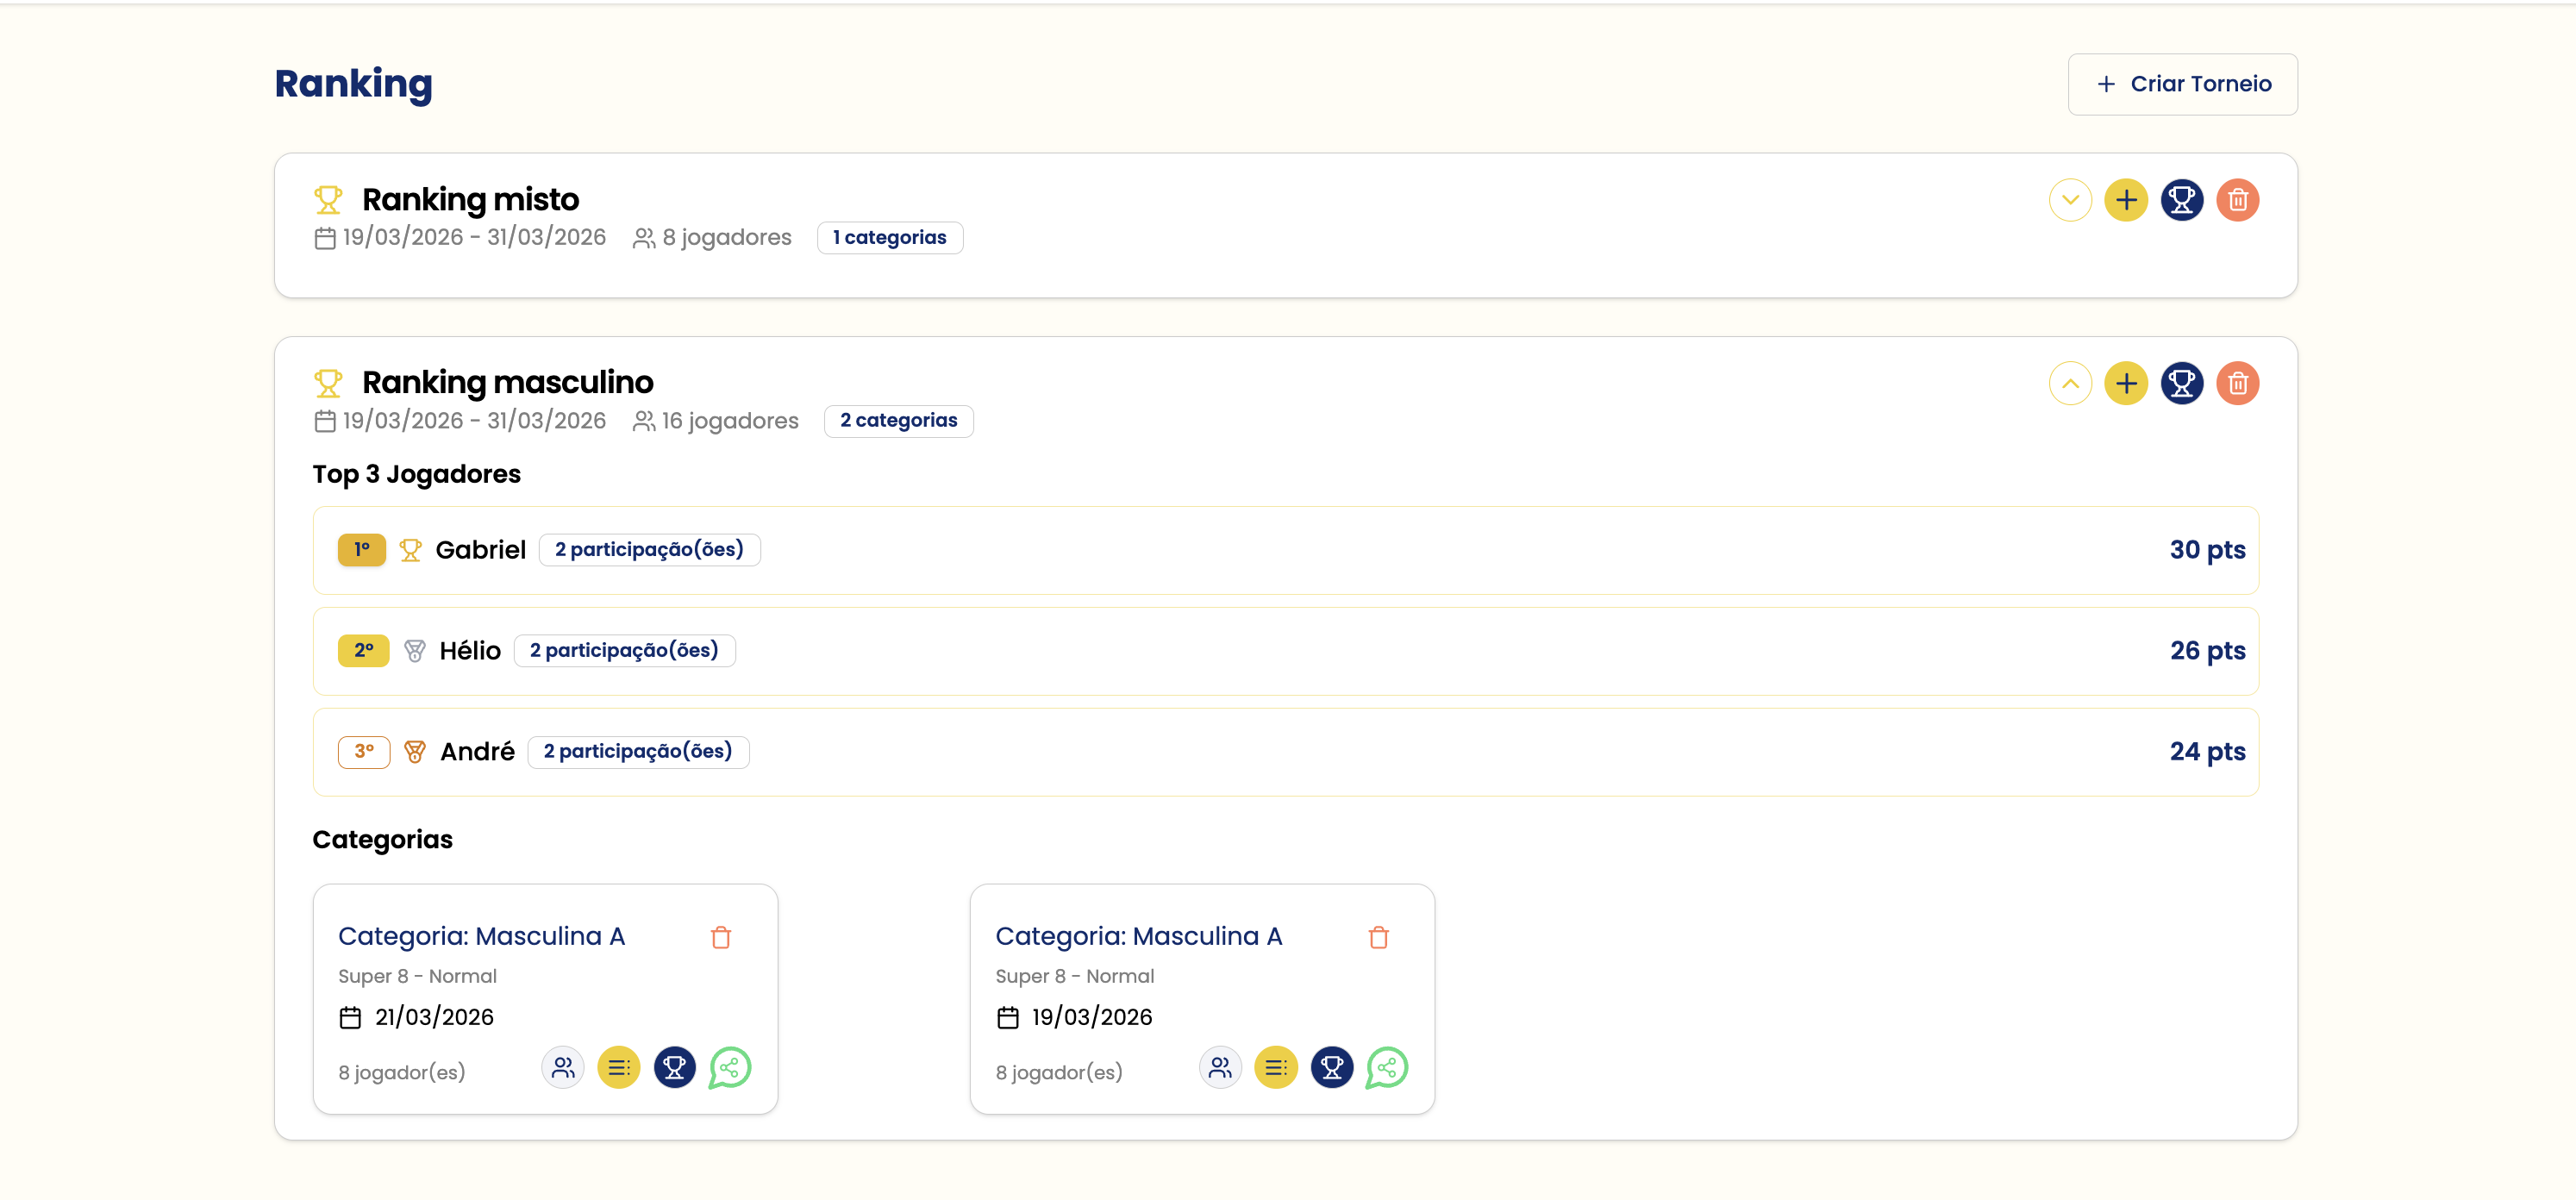Screen dimensions: 2576x1200
Task: Share the 19/03/2026 category via green icon
Action: coord(1387,1068)
